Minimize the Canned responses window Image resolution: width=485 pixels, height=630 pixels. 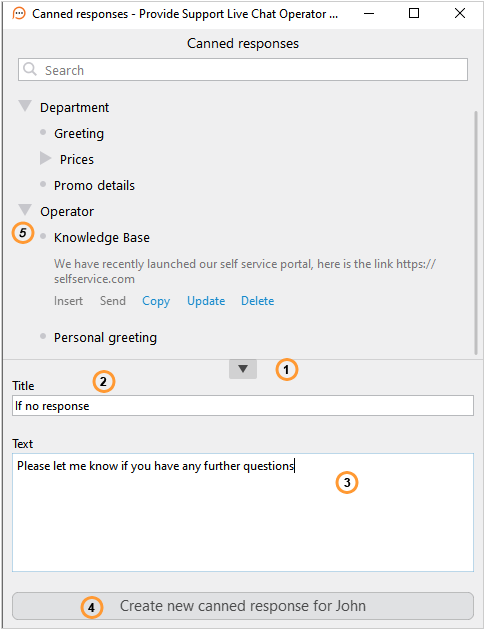[x=369, y=14]
